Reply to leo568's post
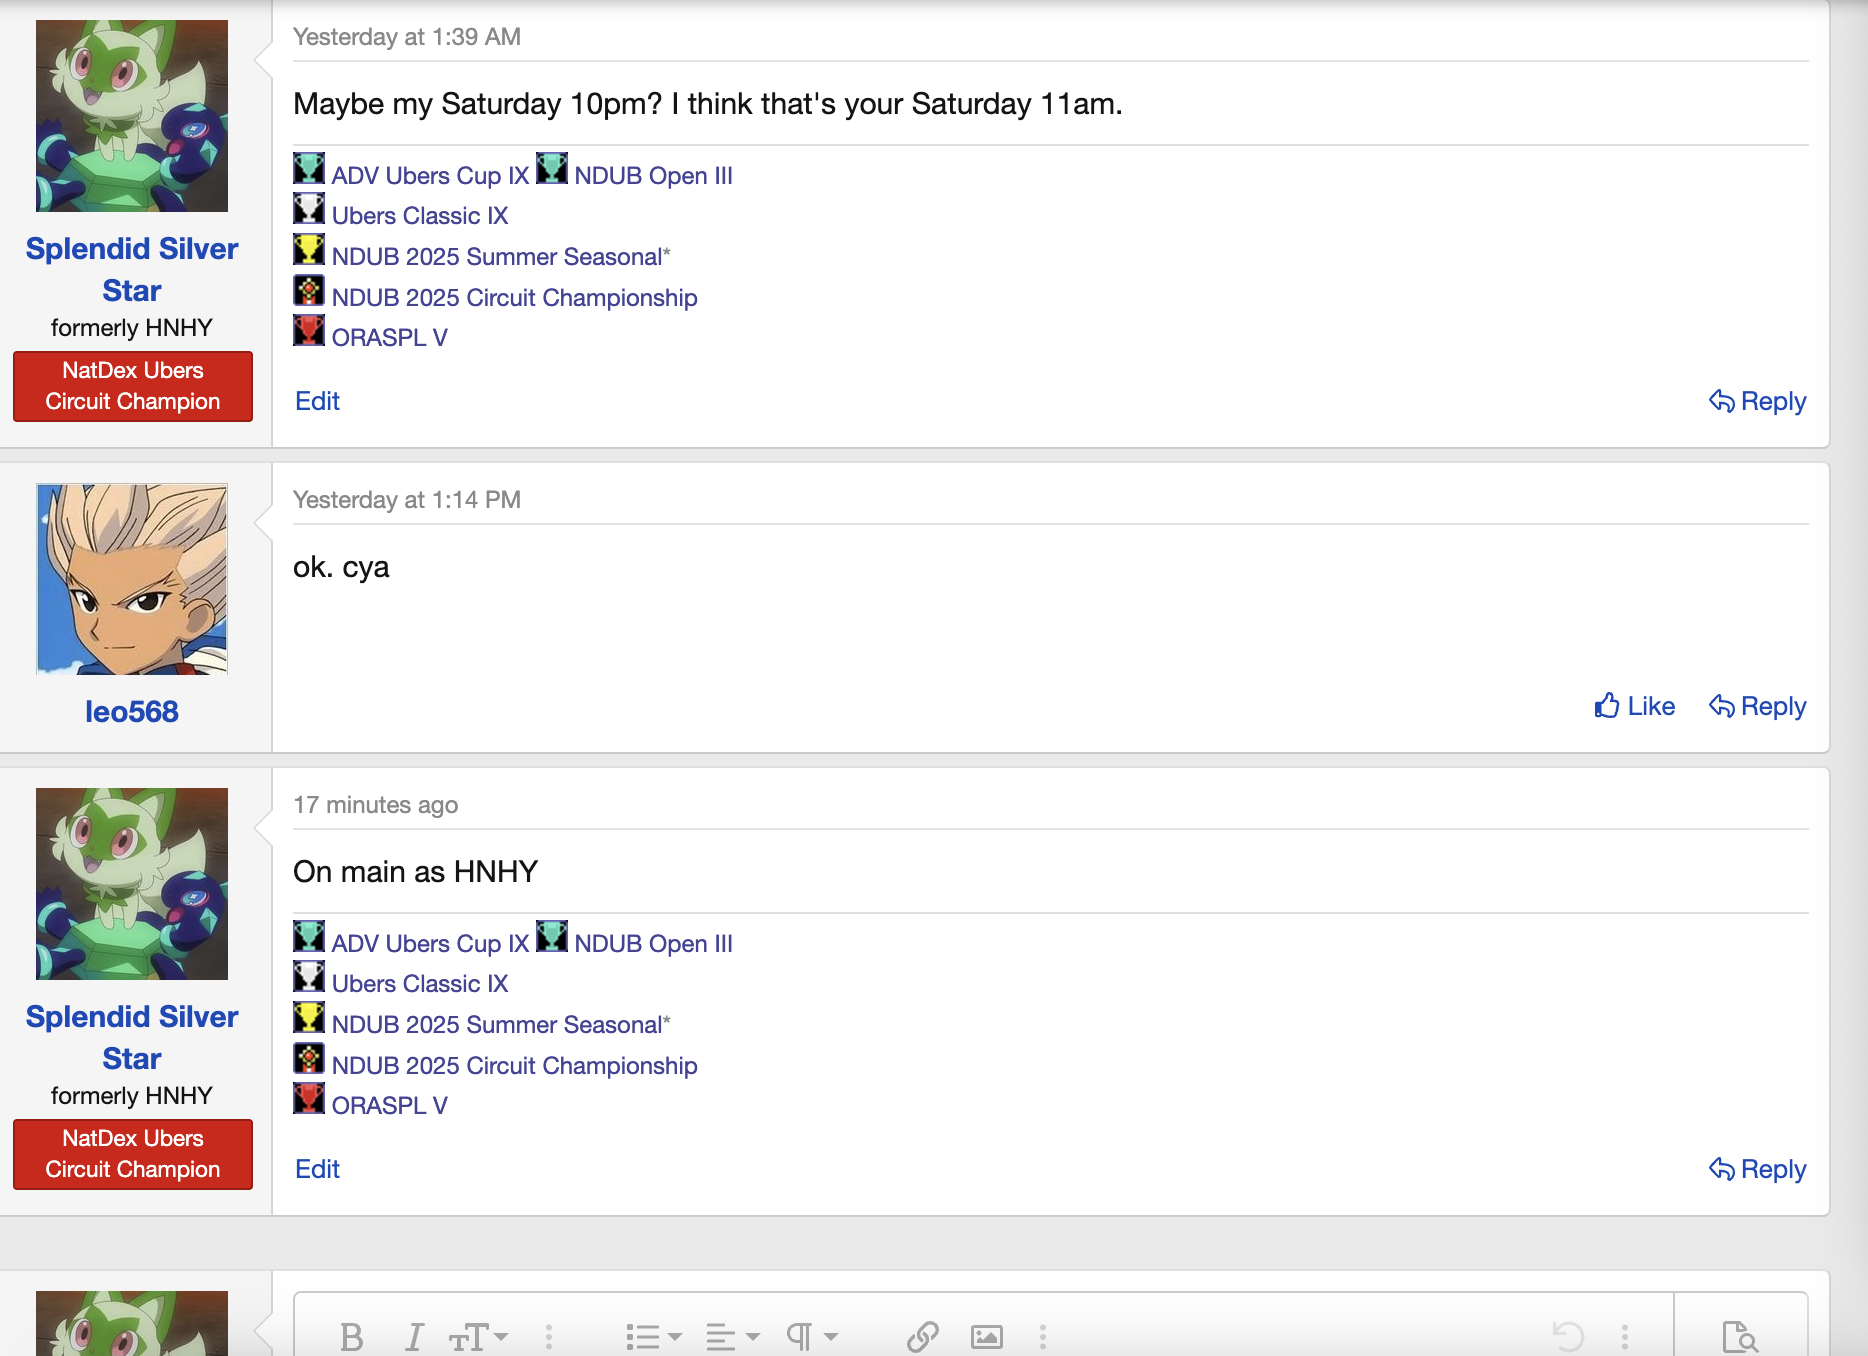 point(1757,706)
